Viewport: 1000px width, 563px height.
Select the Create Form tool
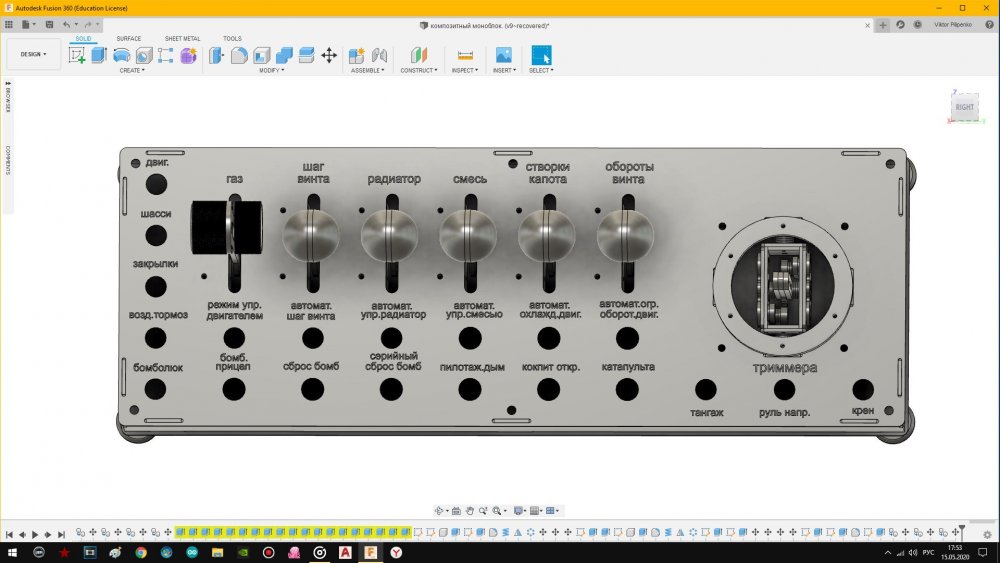(188, 55)
